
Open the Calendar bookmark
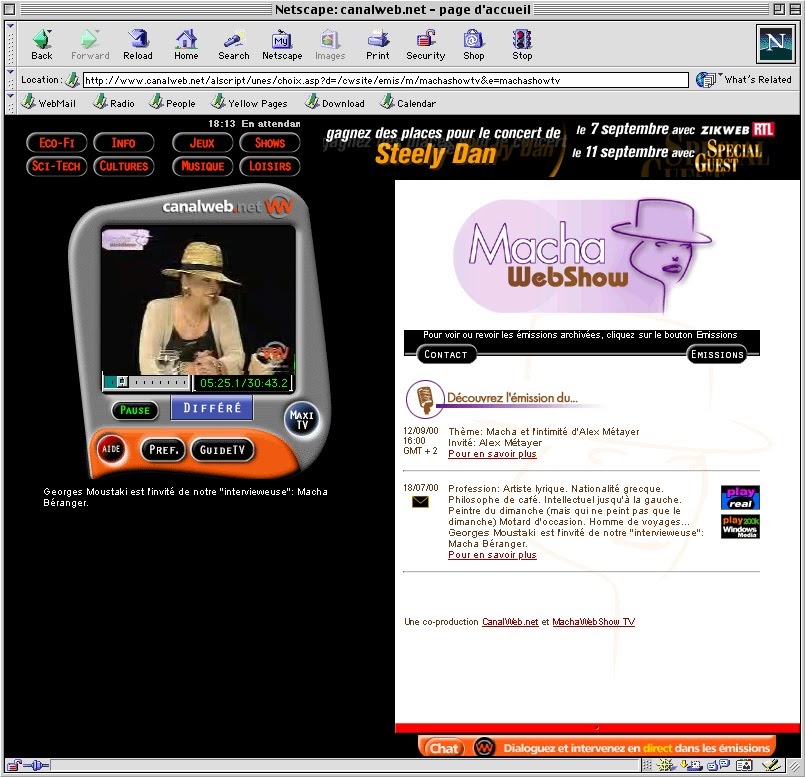408,103
